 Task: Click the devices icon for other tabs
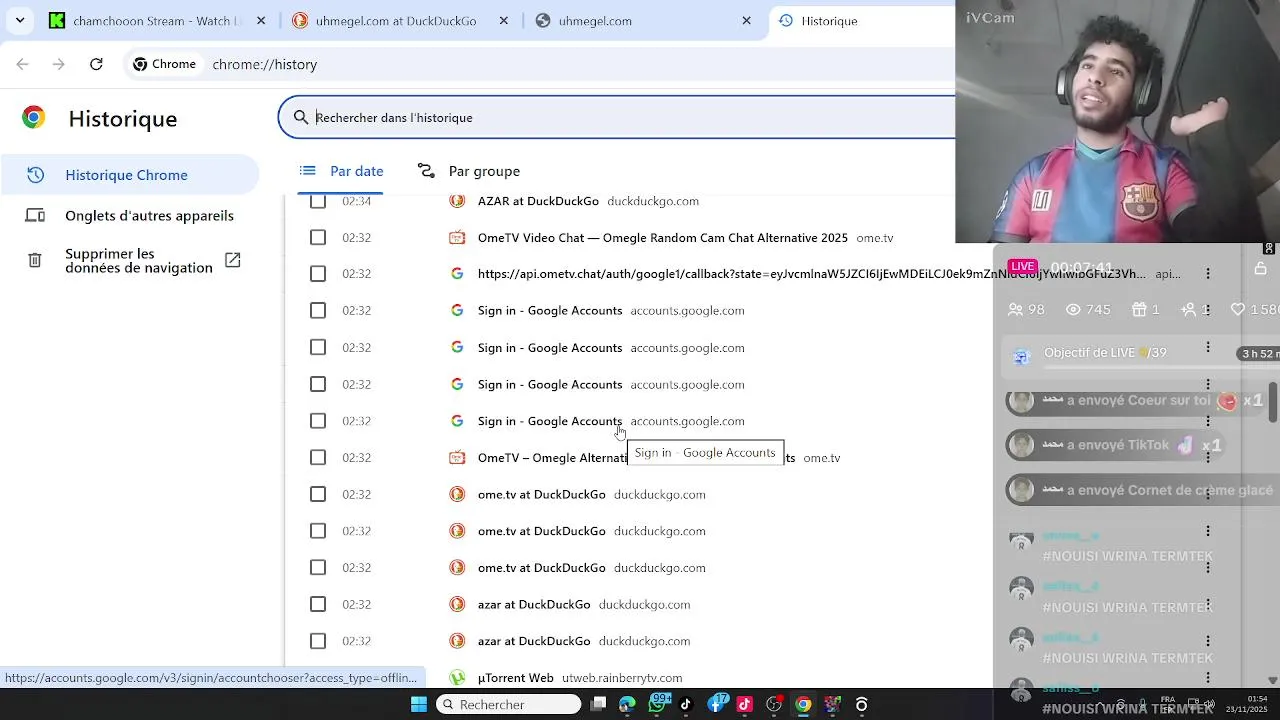tap(35, 216)
